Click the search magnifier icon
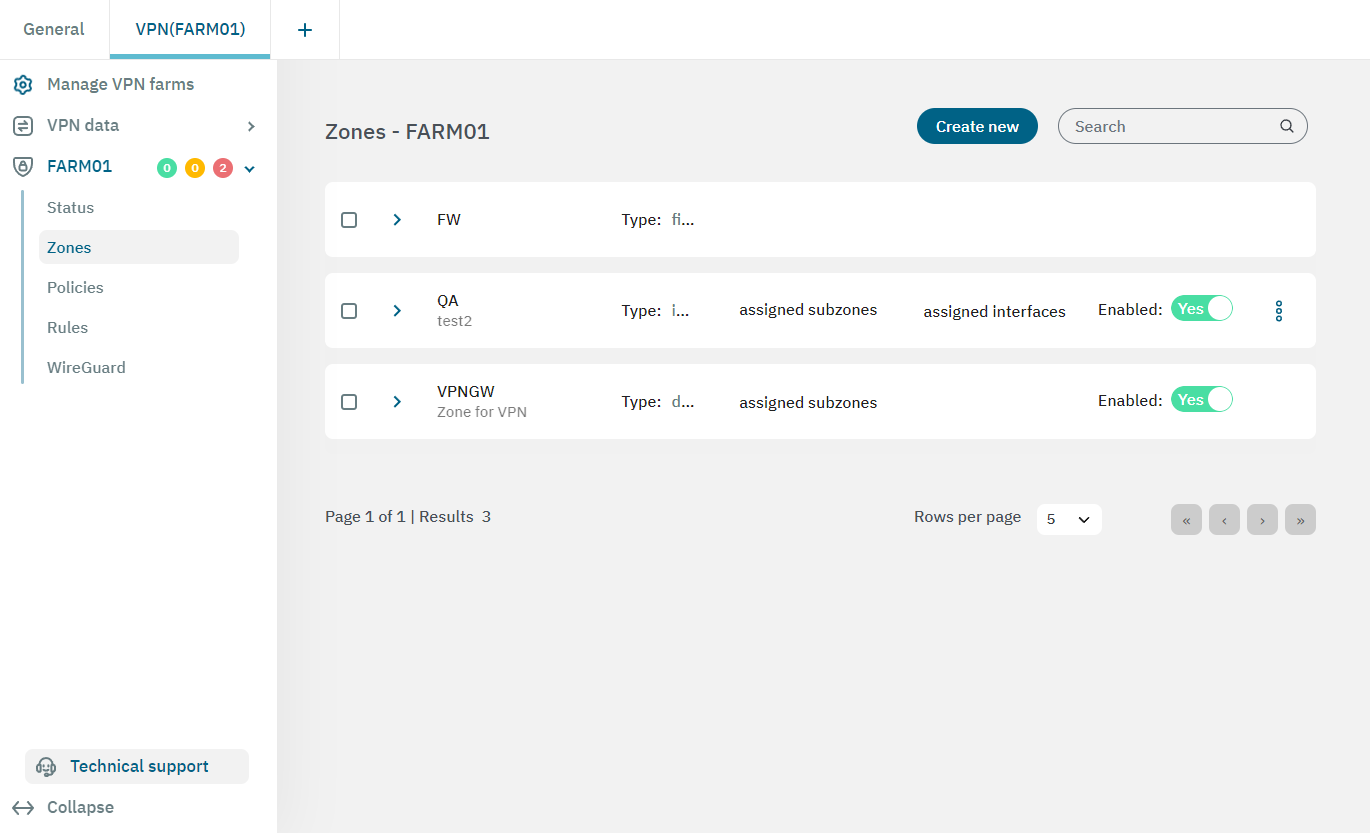Viewport: 1370px width, 833px height. point(1287,127)
